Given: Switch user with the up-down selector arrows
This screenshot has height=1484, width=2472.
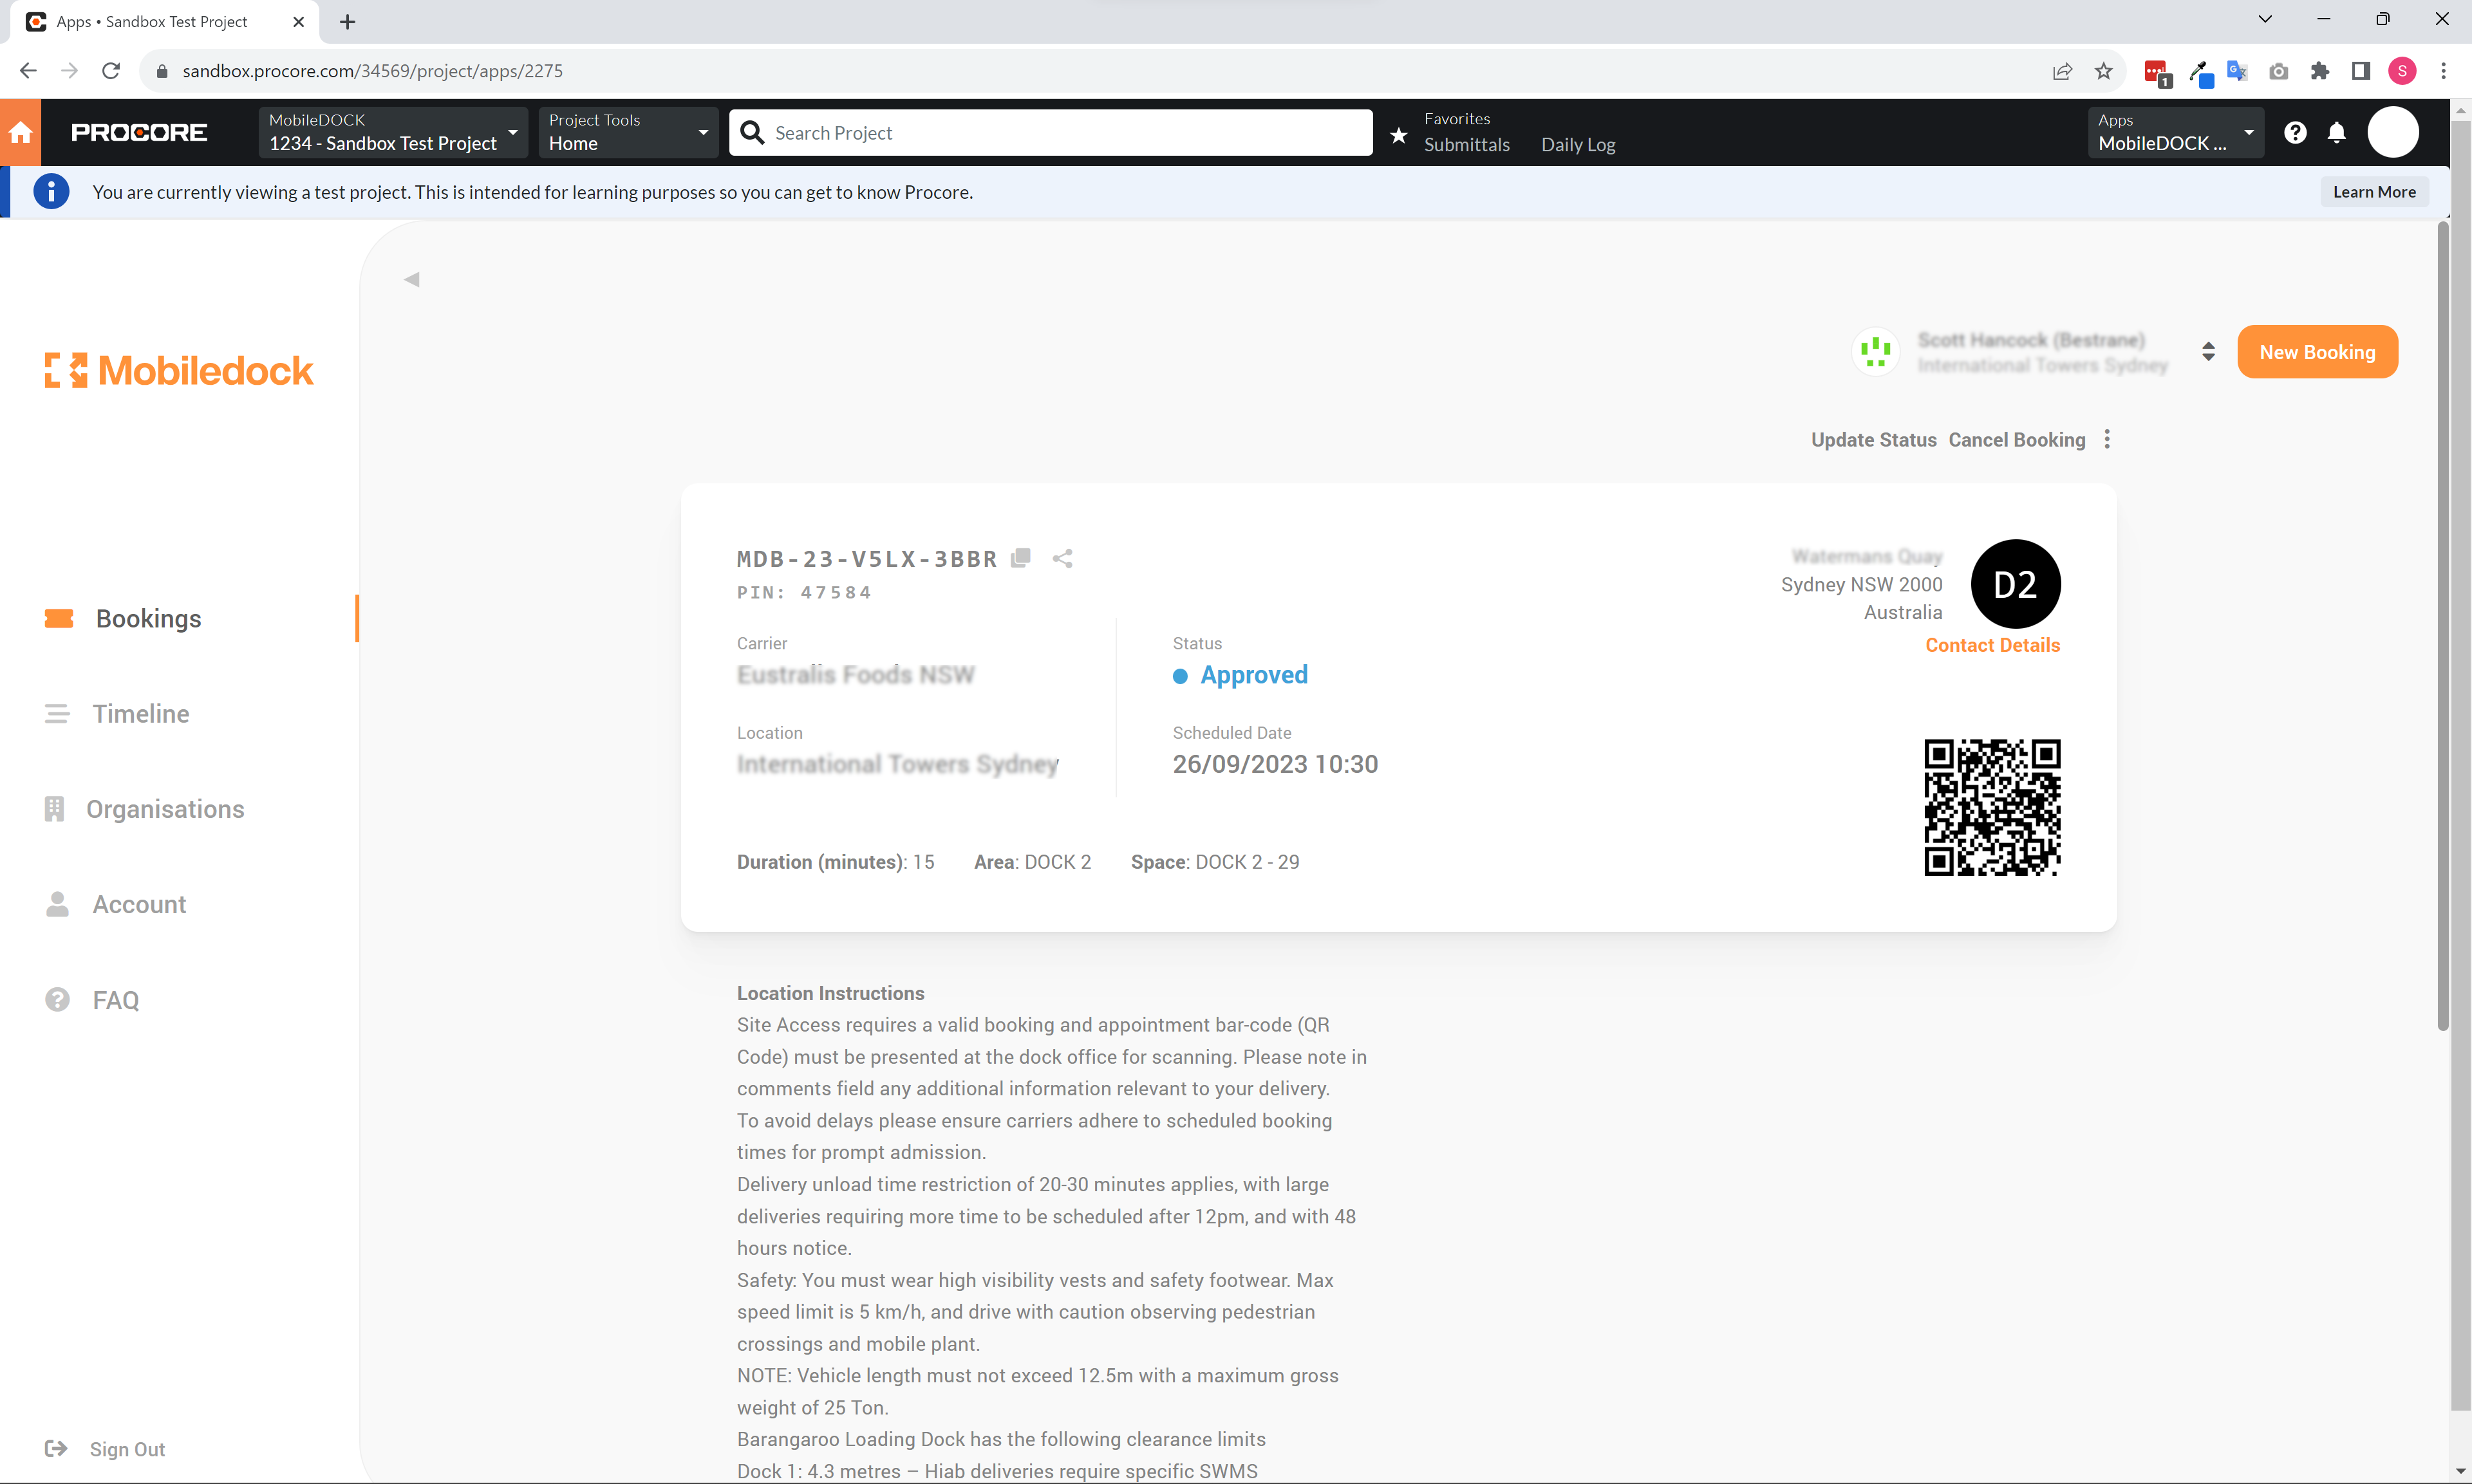Looking at the screenshot, I should (x=2208, y=351).
